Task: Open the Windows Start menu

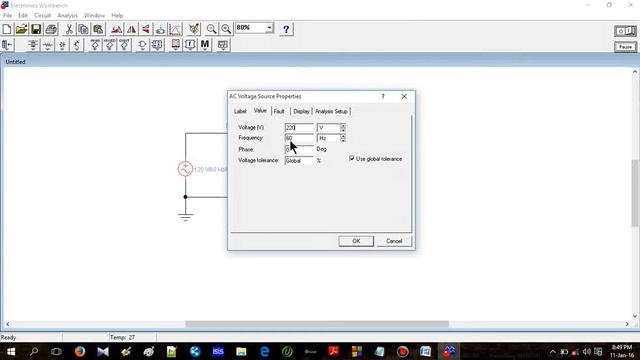Action: [x=11, y=351]
